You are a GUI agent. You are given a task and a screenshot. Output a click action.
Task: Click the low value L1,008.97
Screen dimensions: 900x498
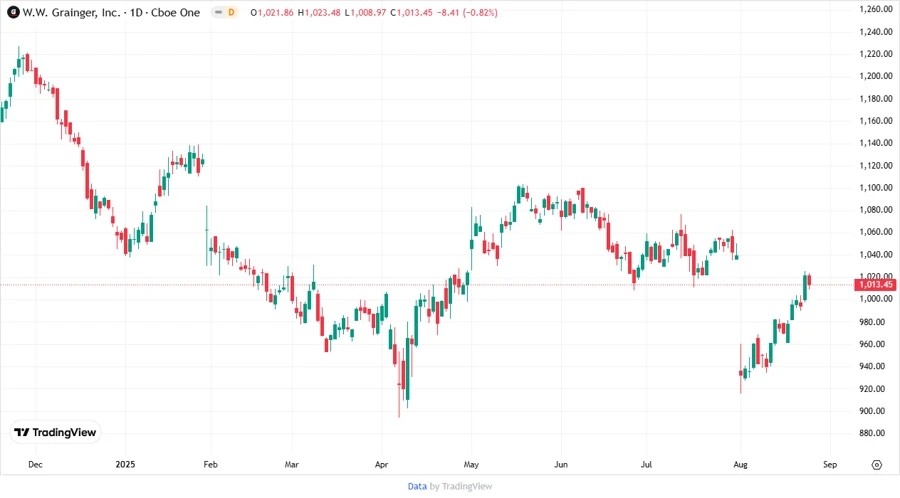coord(365,12)
